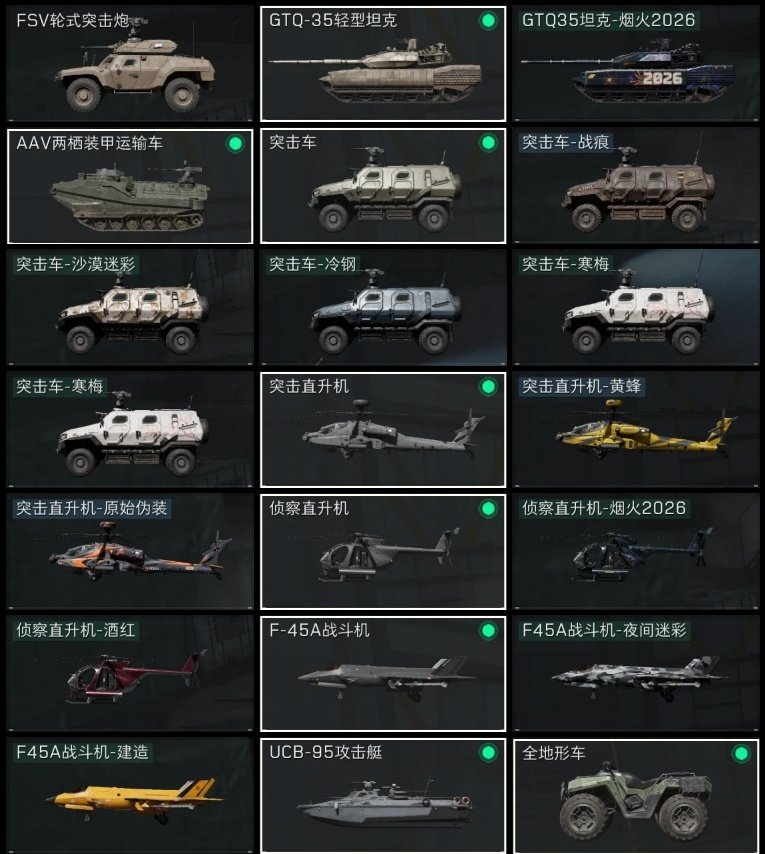This screenshot has width=765, height=854.
Task: Toggle the green indicator on AAV两栖装甲运输车
Action: coord(235,144)
